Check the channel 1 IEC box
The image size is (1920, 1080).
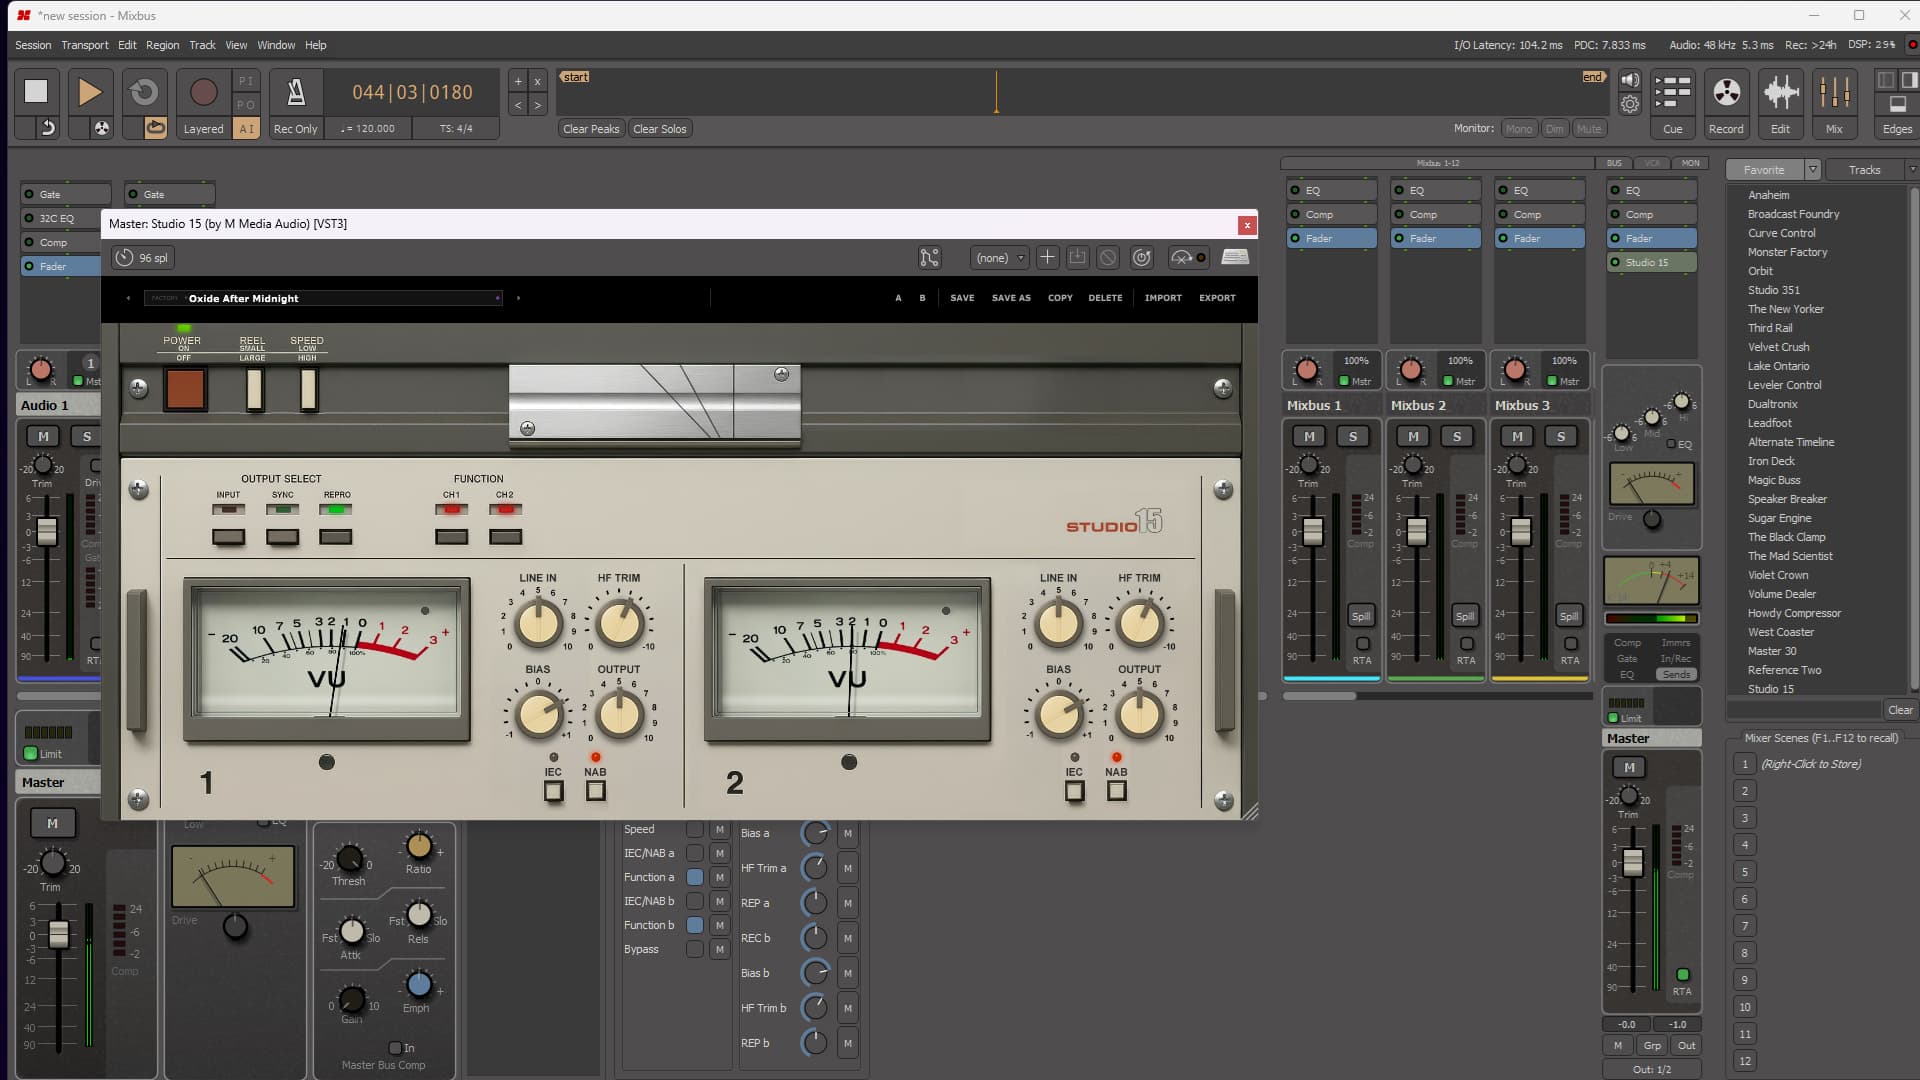tap(553, 791)
